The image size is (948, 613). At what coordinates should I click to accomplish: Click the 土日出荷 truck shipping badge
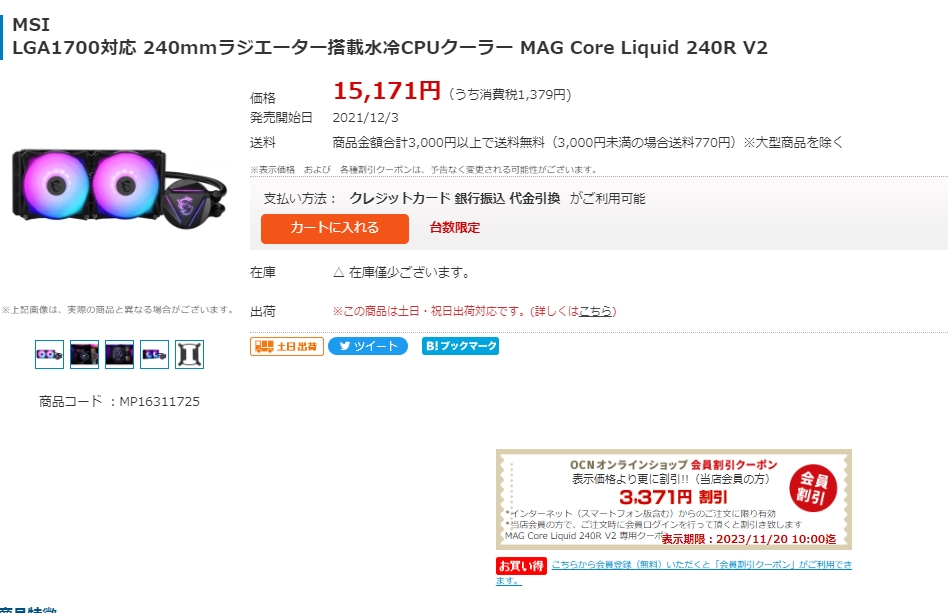point(287,346)
